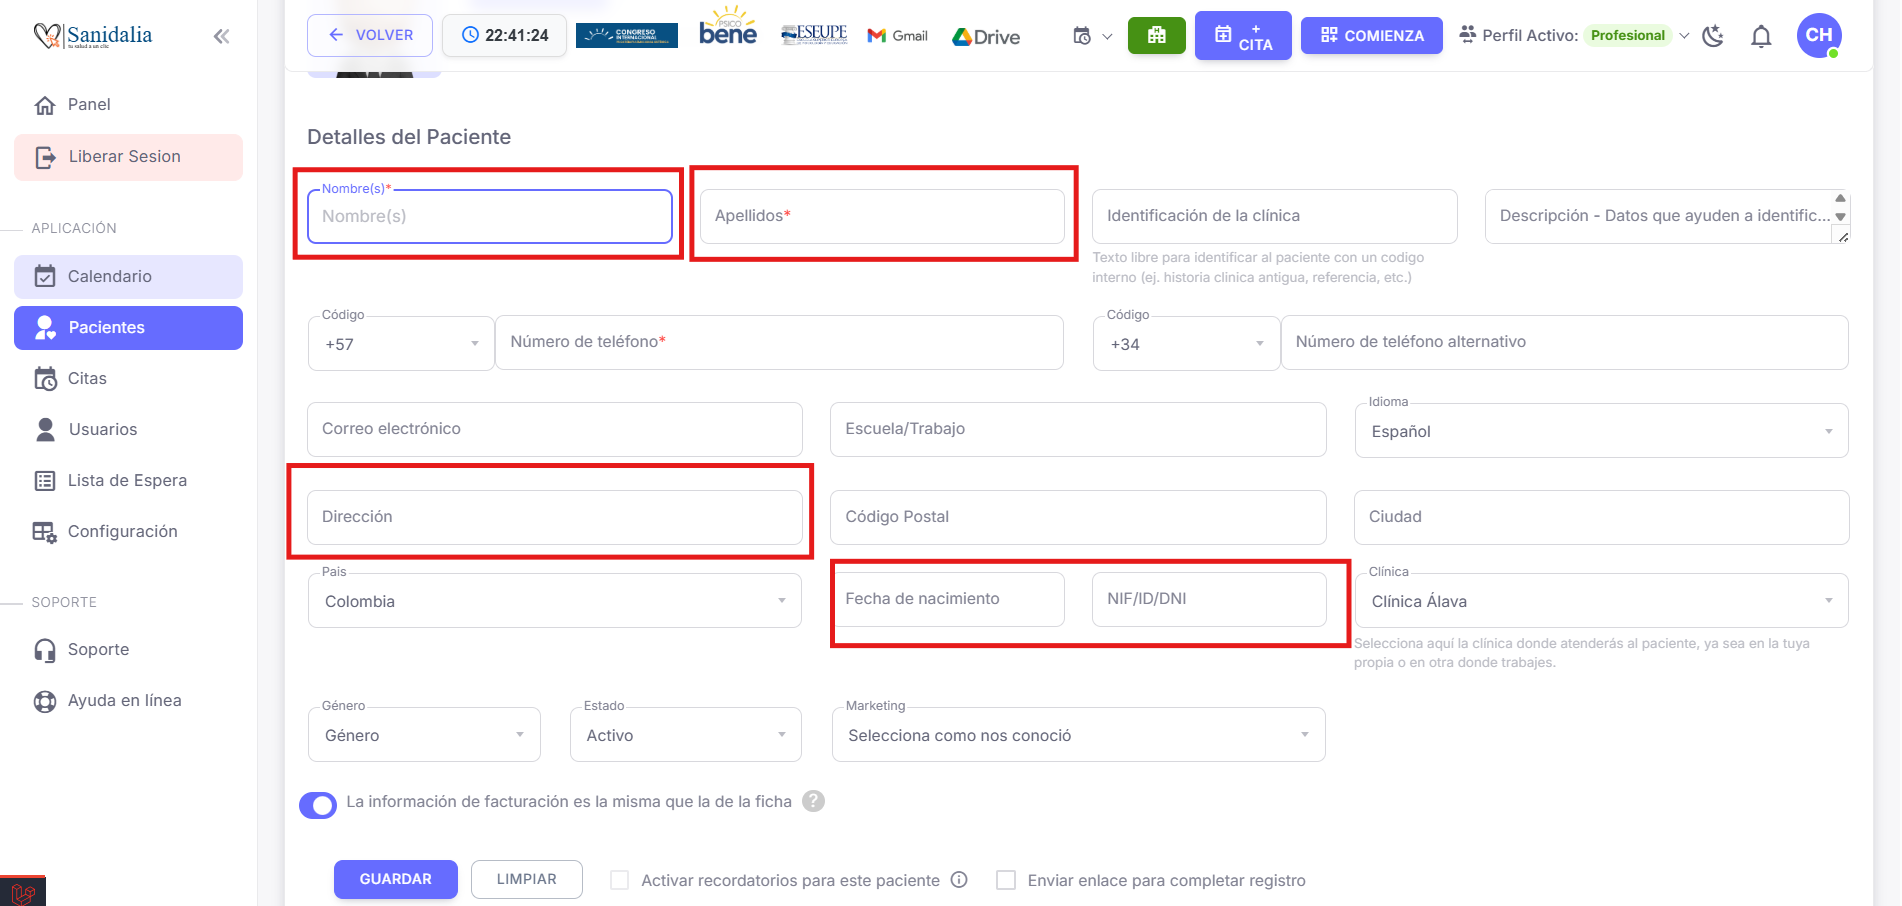The image size is (1902, 906).
Task: Collapse sidebar with double chevron icon
Action: [221, 37]
